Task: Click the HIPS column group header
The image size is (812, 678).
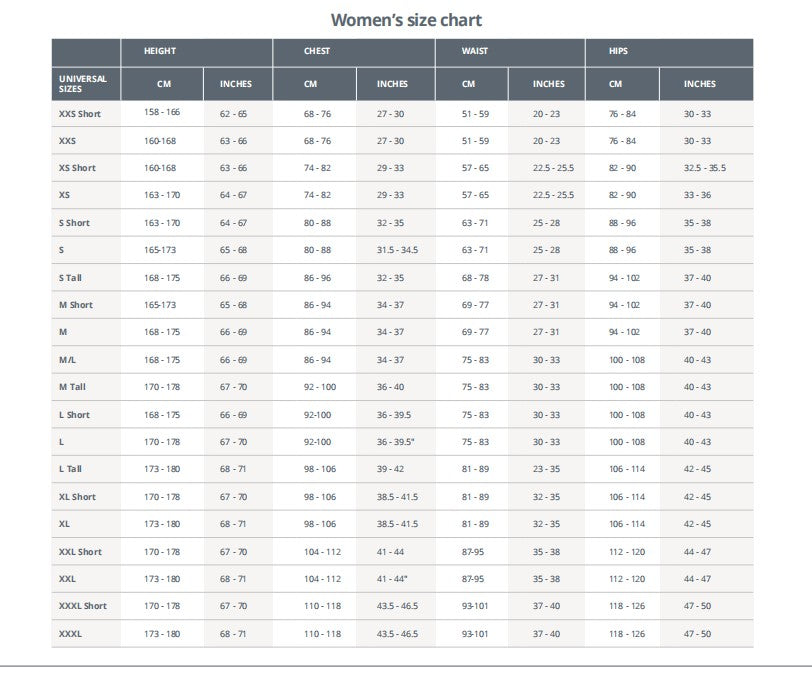Action: [x=619, y=51]
